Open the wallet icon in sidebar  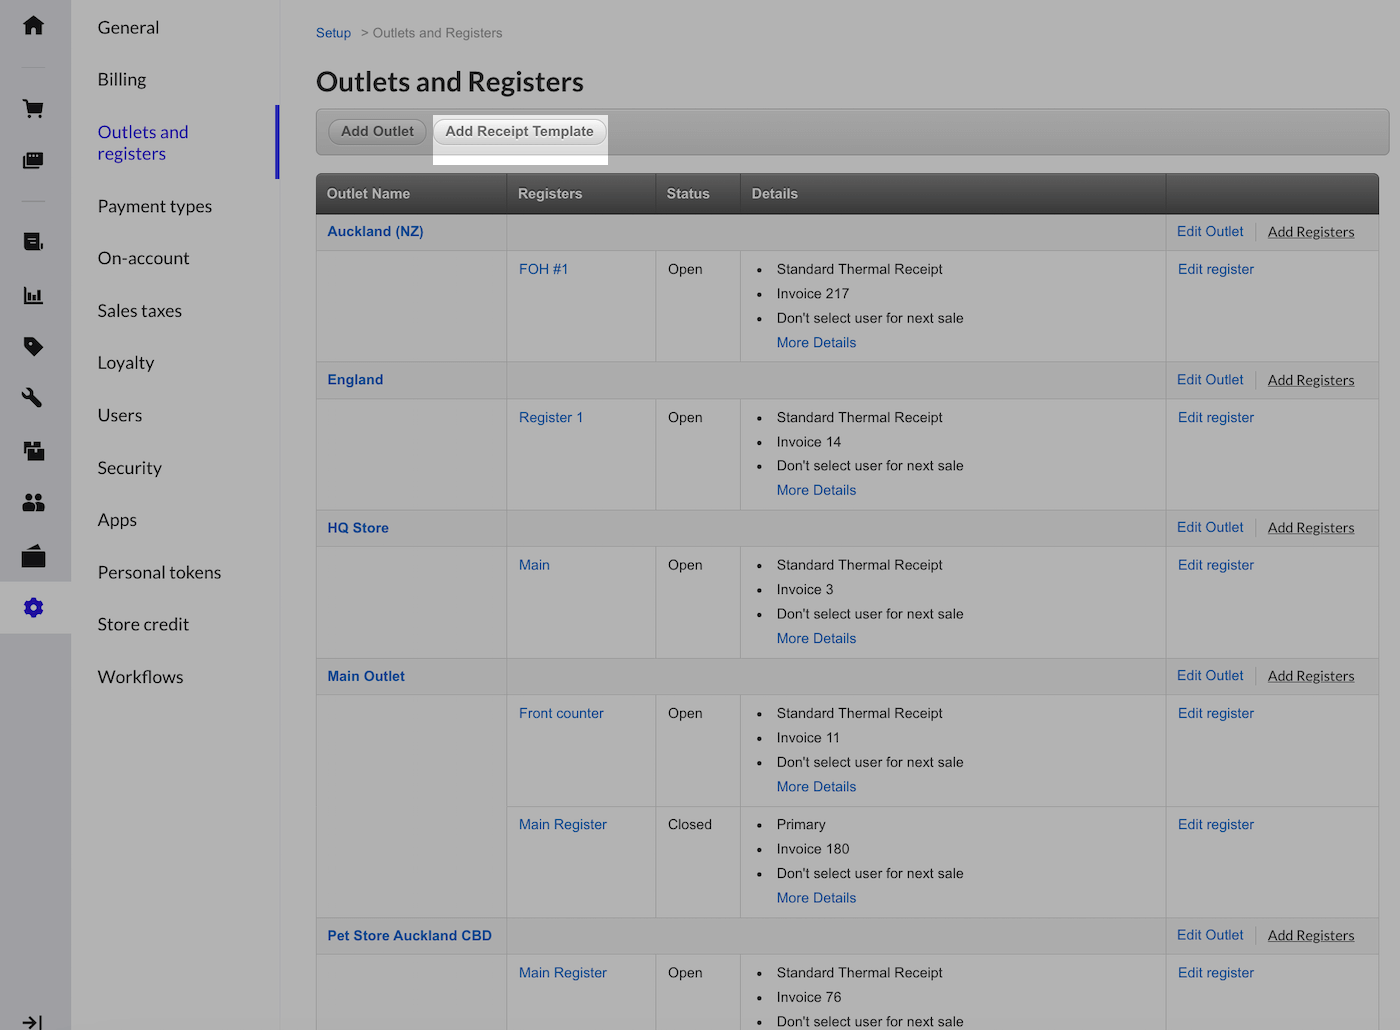pos(33,556)
